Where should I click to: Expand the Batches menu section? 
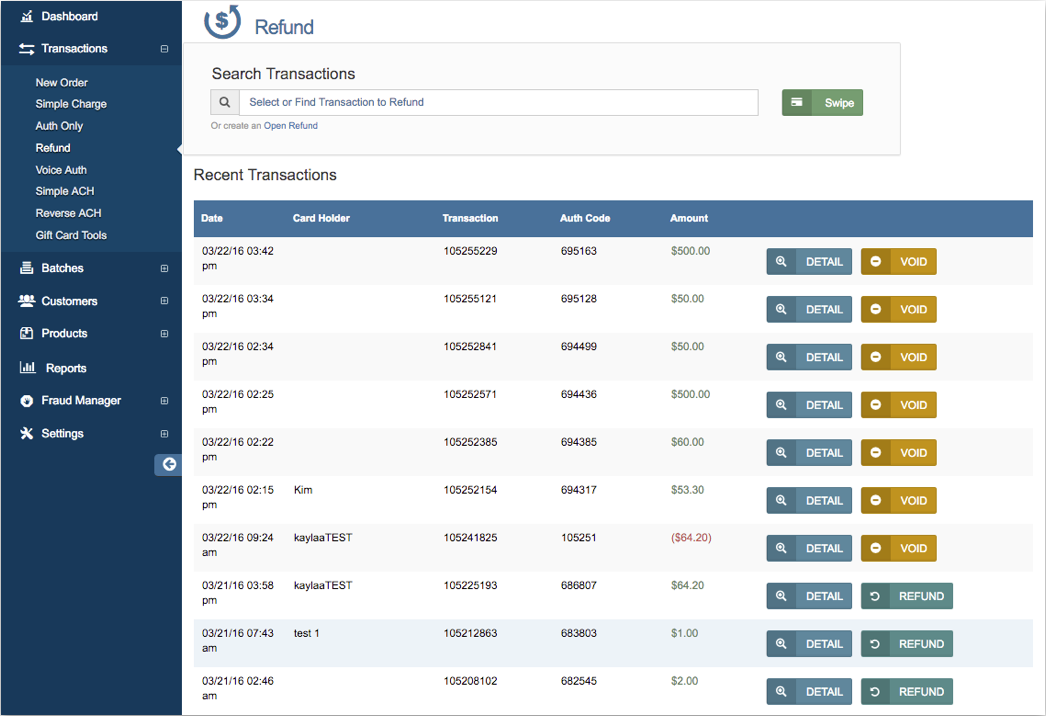(x=164, y=269)
